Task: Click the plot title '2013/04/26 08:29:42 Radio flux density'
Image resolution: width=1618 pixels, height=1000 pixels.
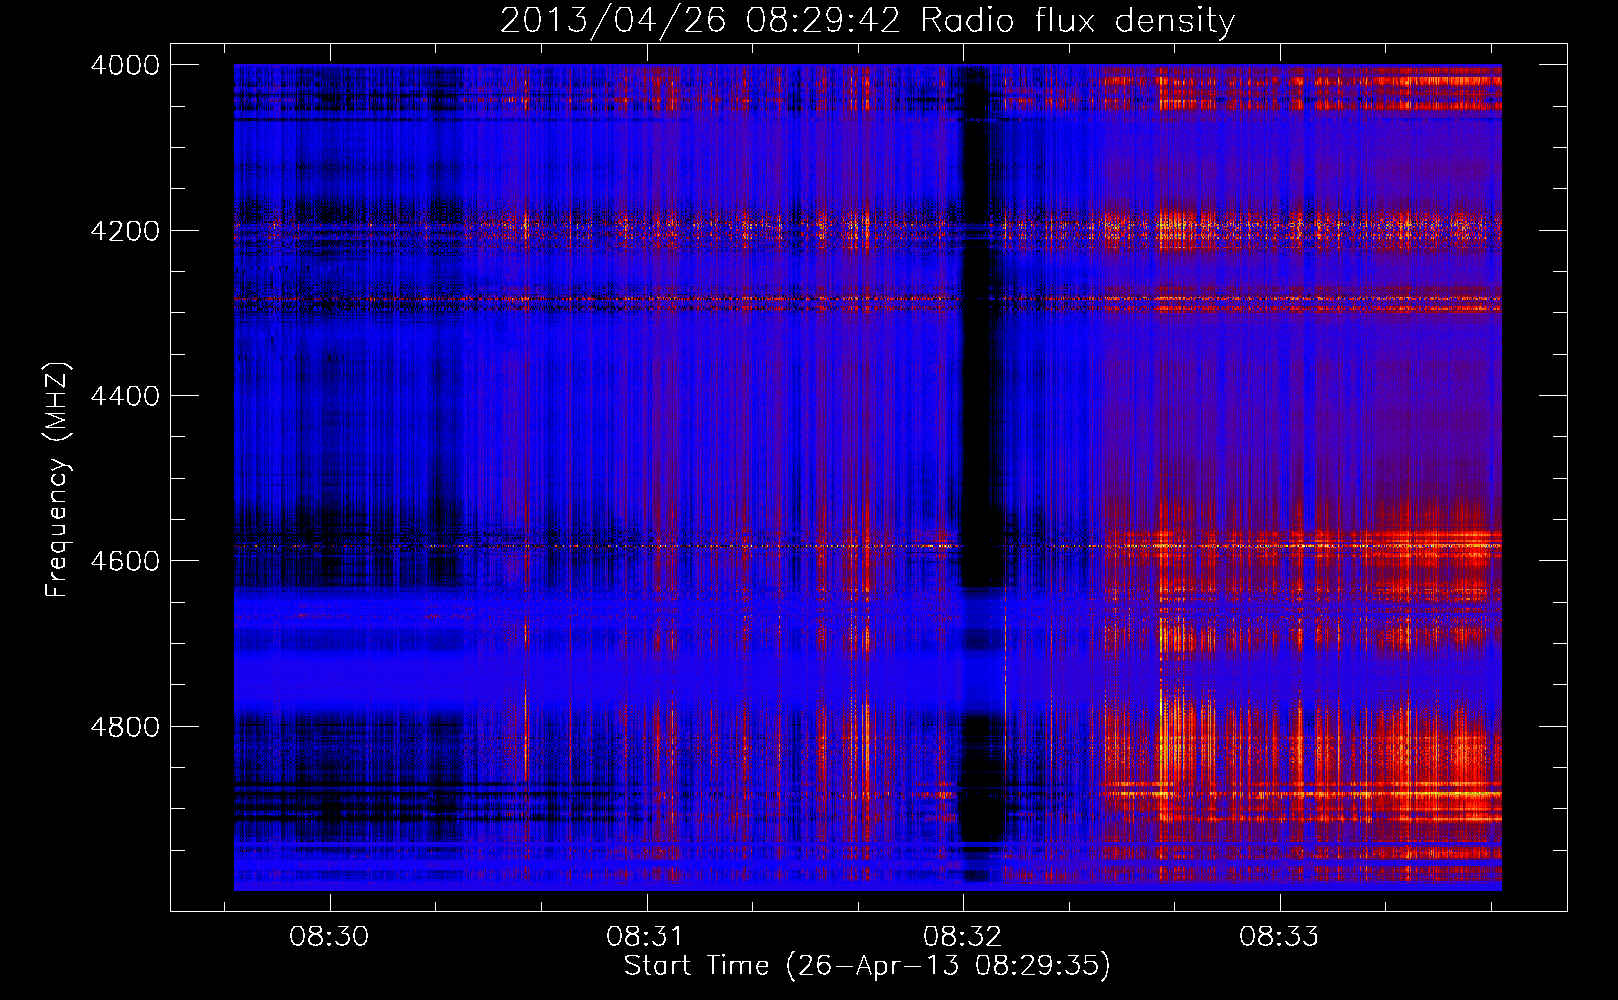Action: (x=867, y=20)
